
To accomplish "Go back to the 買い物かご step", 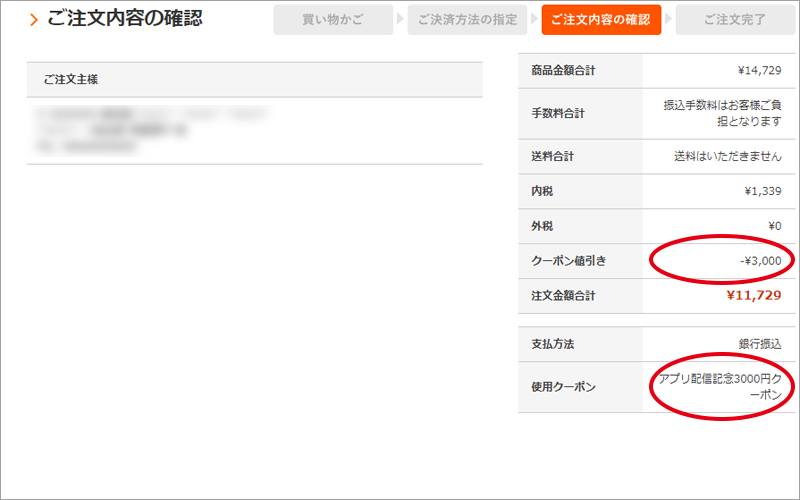I will tap(333, 20).
